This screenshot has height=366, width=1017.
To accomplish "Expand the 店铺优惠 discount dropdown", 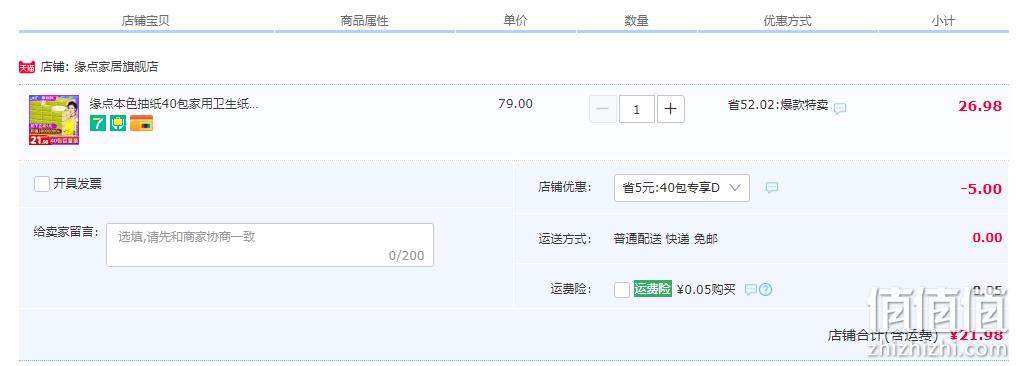I will 682,188.
